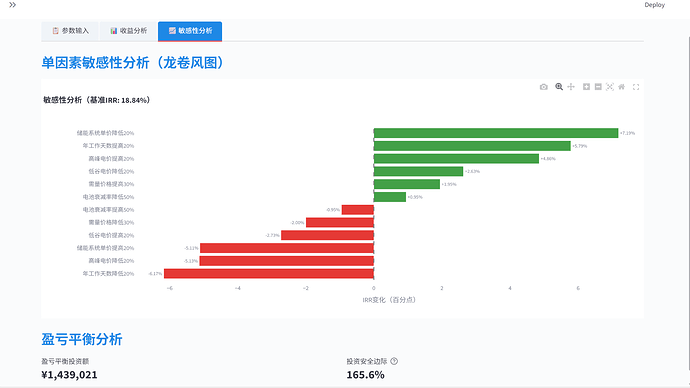Click the +5.79% bar value label
Screen dimensions: 690x388
coord(580,146)
